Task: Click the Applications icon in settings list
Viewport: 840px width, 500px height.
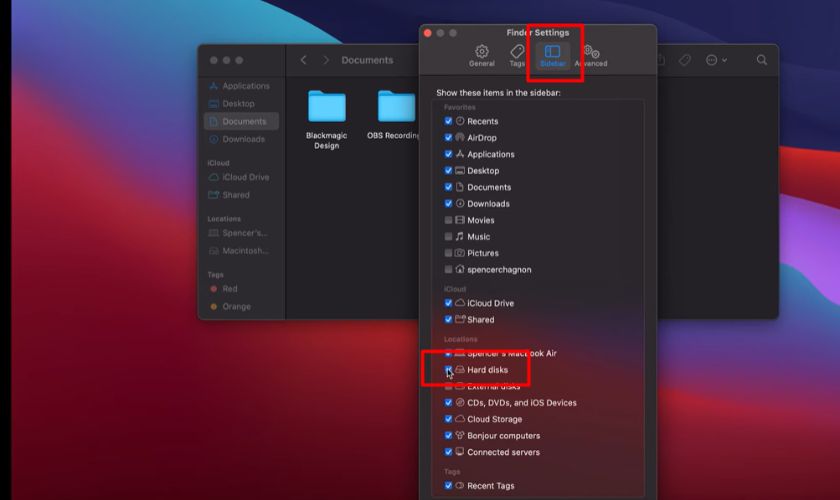Action: tap(460, 154)
